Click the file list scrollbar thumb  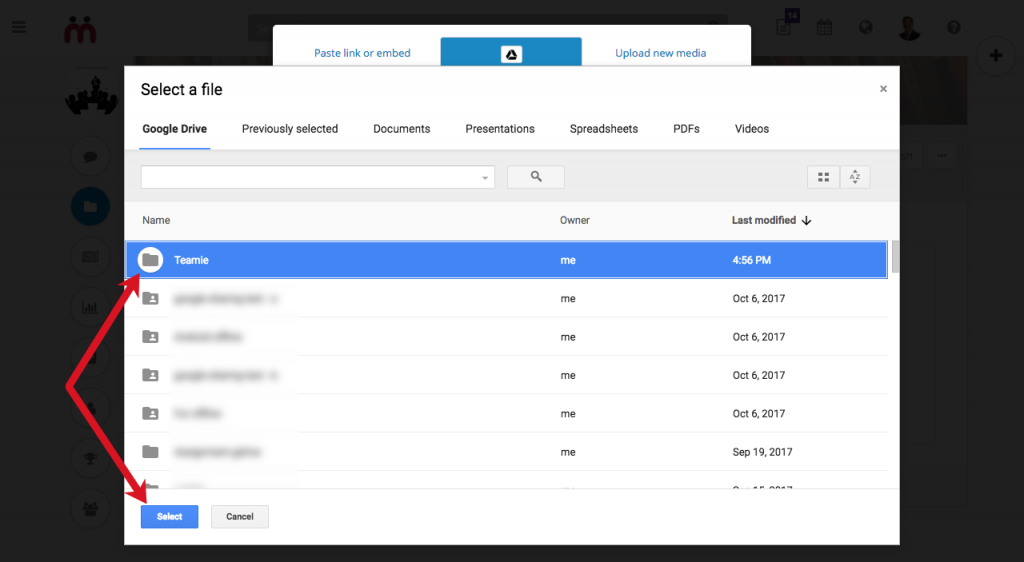coord(895,257)
